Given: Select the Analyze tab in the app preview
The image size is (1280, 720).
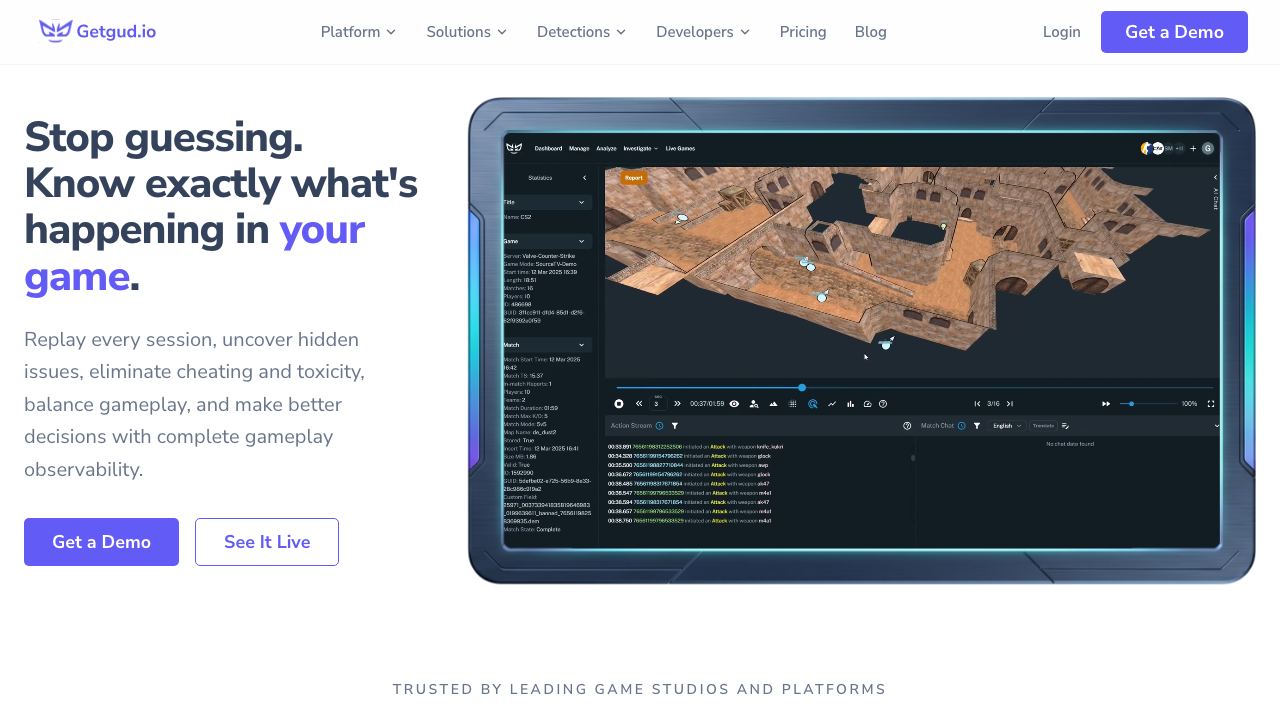Looking at the screenshot, I should [606, 148].
